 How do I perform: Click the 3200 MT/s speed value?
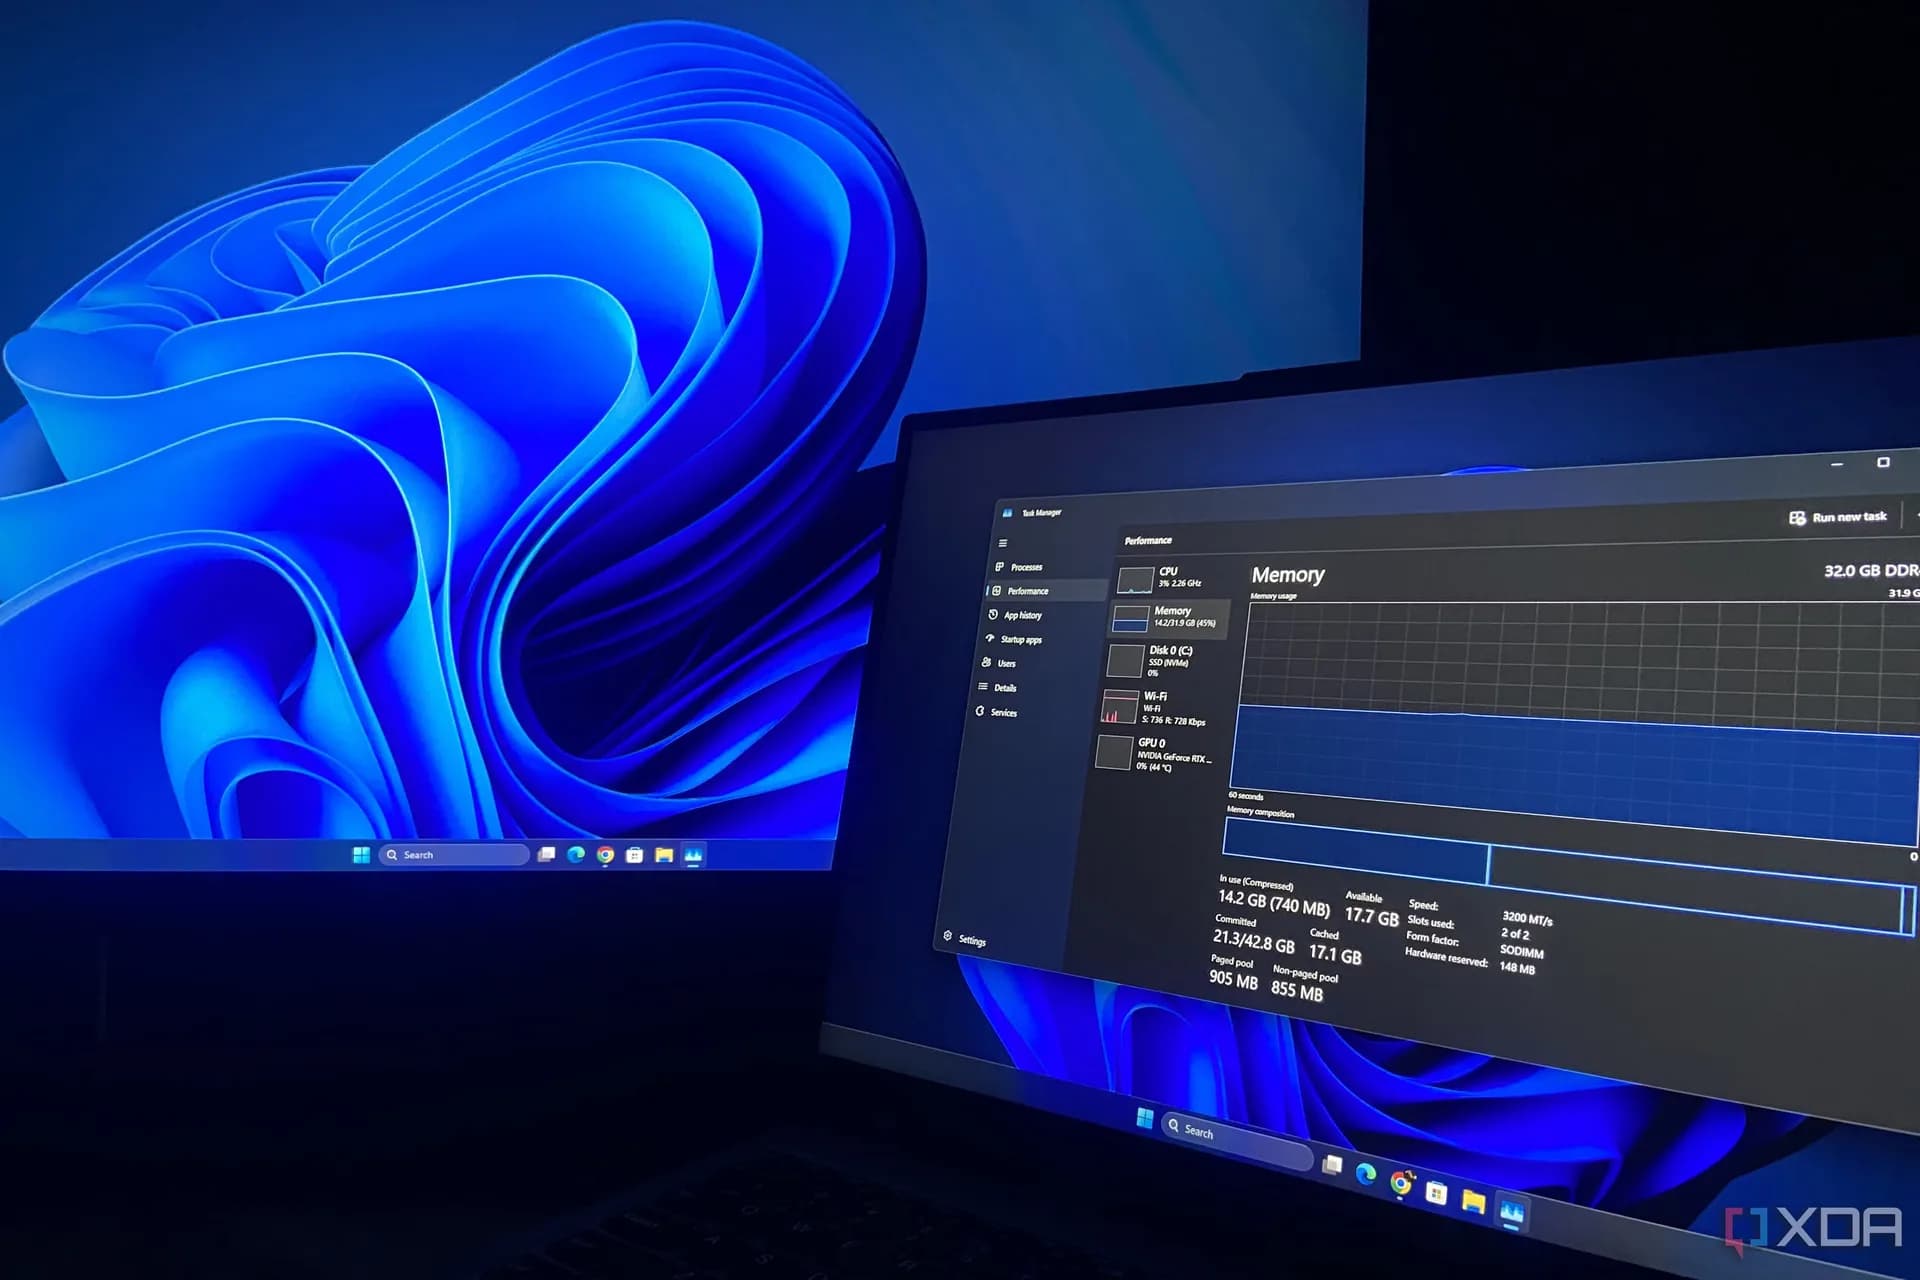click(1527, 918)
